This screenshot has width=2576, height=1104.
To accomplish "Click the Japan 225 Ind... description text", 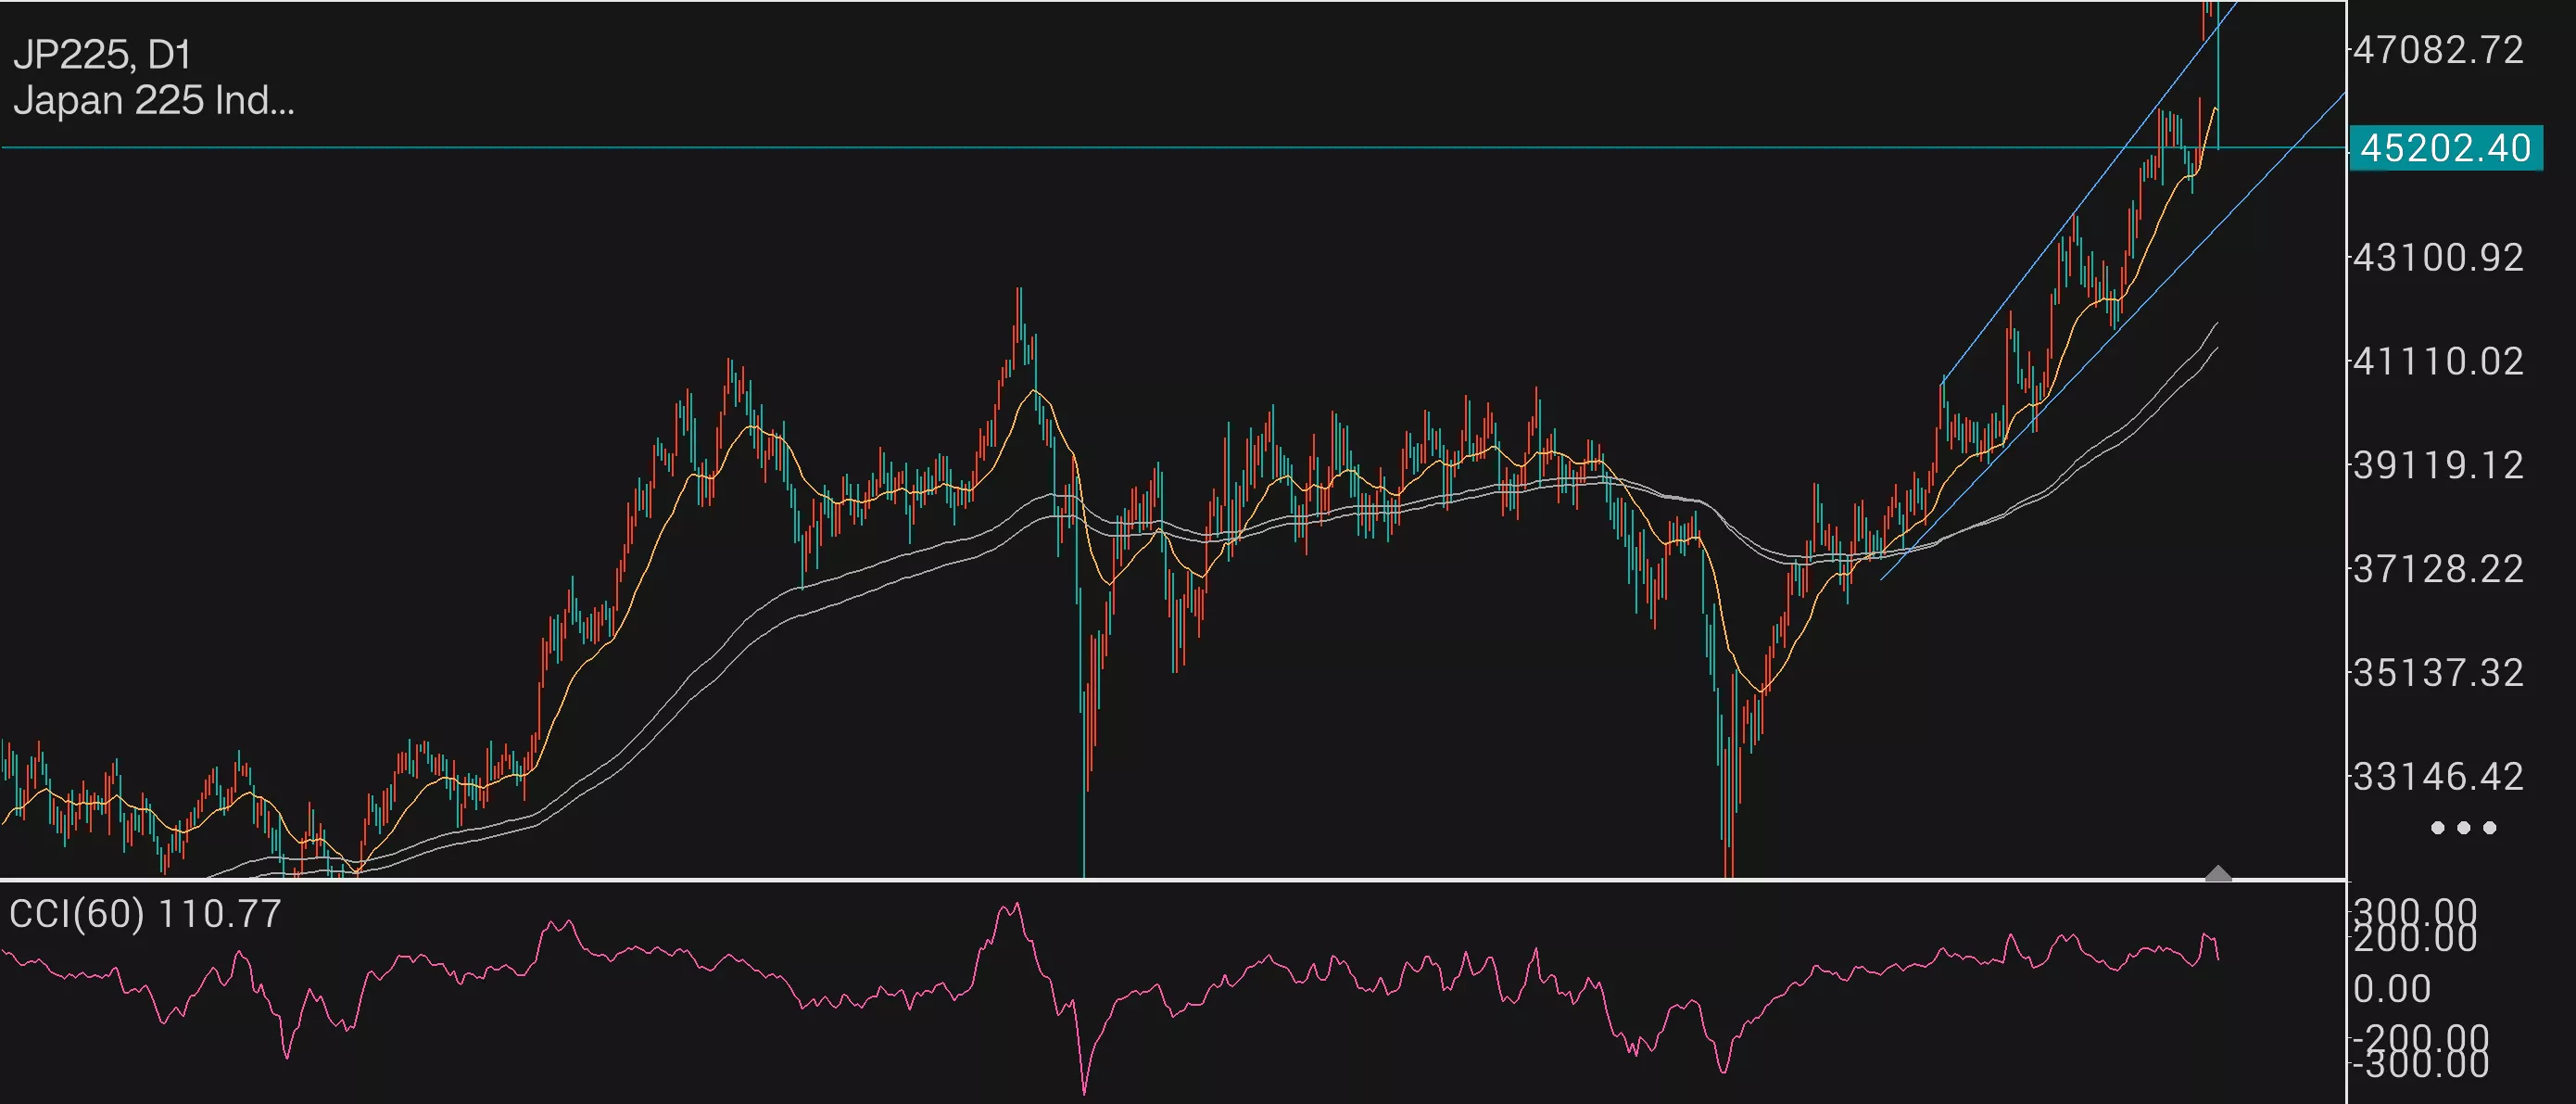I will [x=154, y=100].
